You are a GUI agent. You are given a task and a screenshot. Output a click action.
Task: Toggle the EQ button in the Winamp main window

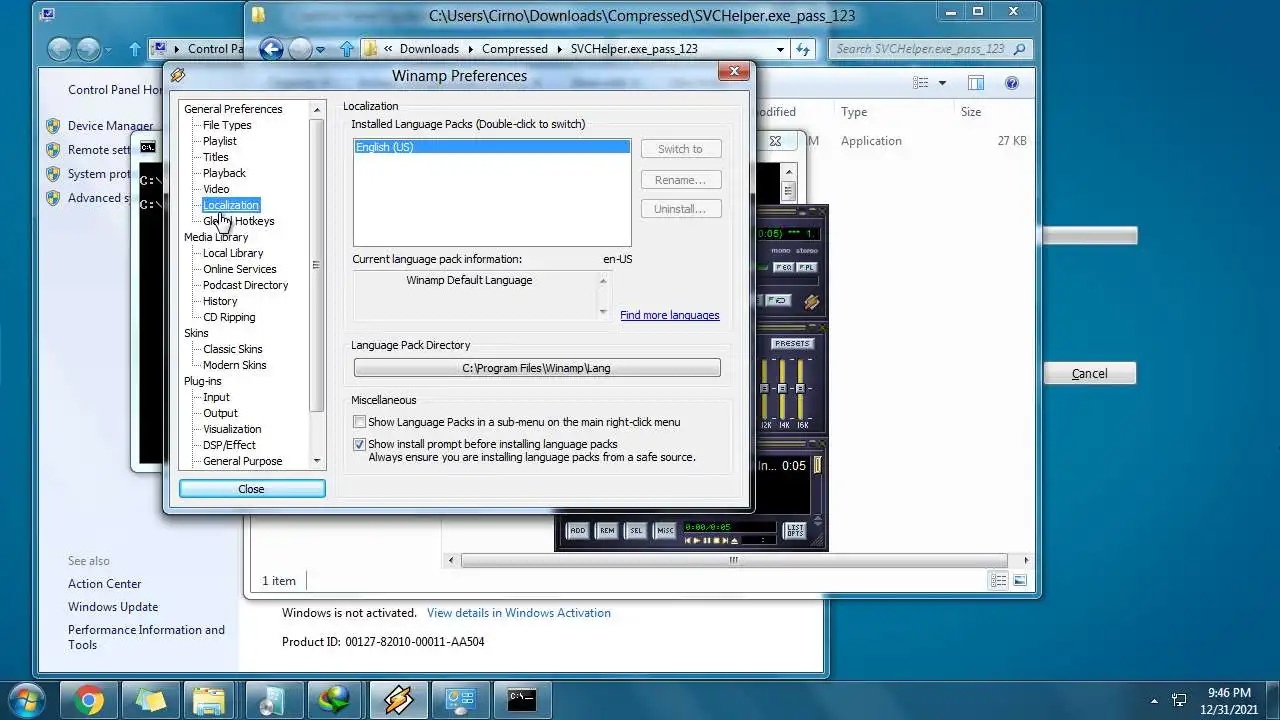point(783,267)
